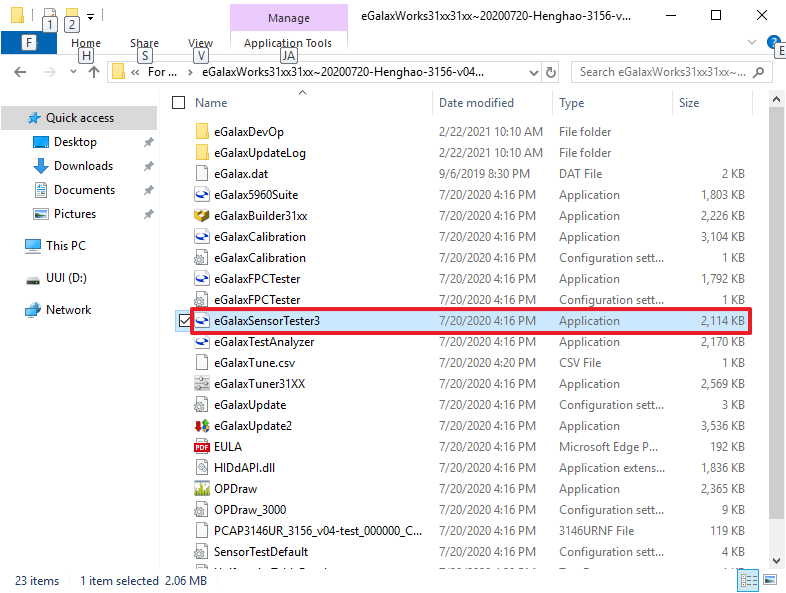Open the eGalaxBuilder31xx application icon

click(202, 216)
